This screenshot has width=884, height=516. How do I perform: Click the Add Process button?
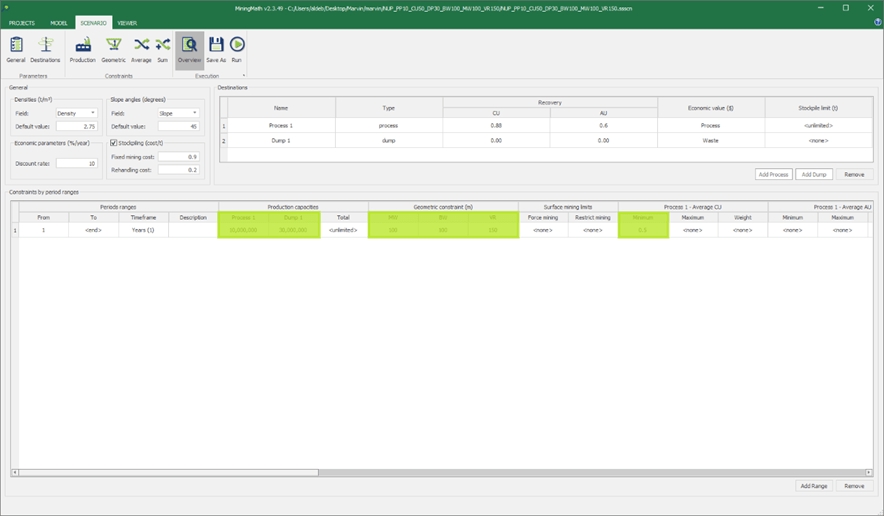tap(773, 174)
